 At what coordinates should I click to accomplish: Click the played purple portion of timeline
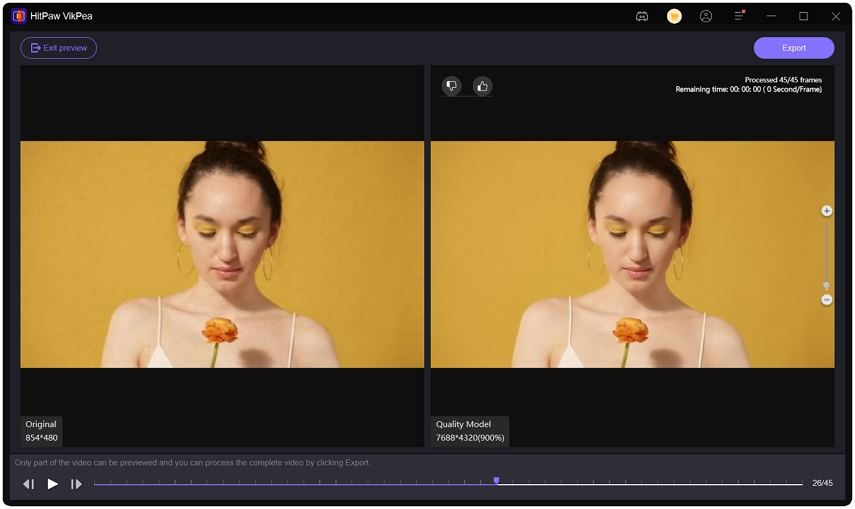click(293, 484)
